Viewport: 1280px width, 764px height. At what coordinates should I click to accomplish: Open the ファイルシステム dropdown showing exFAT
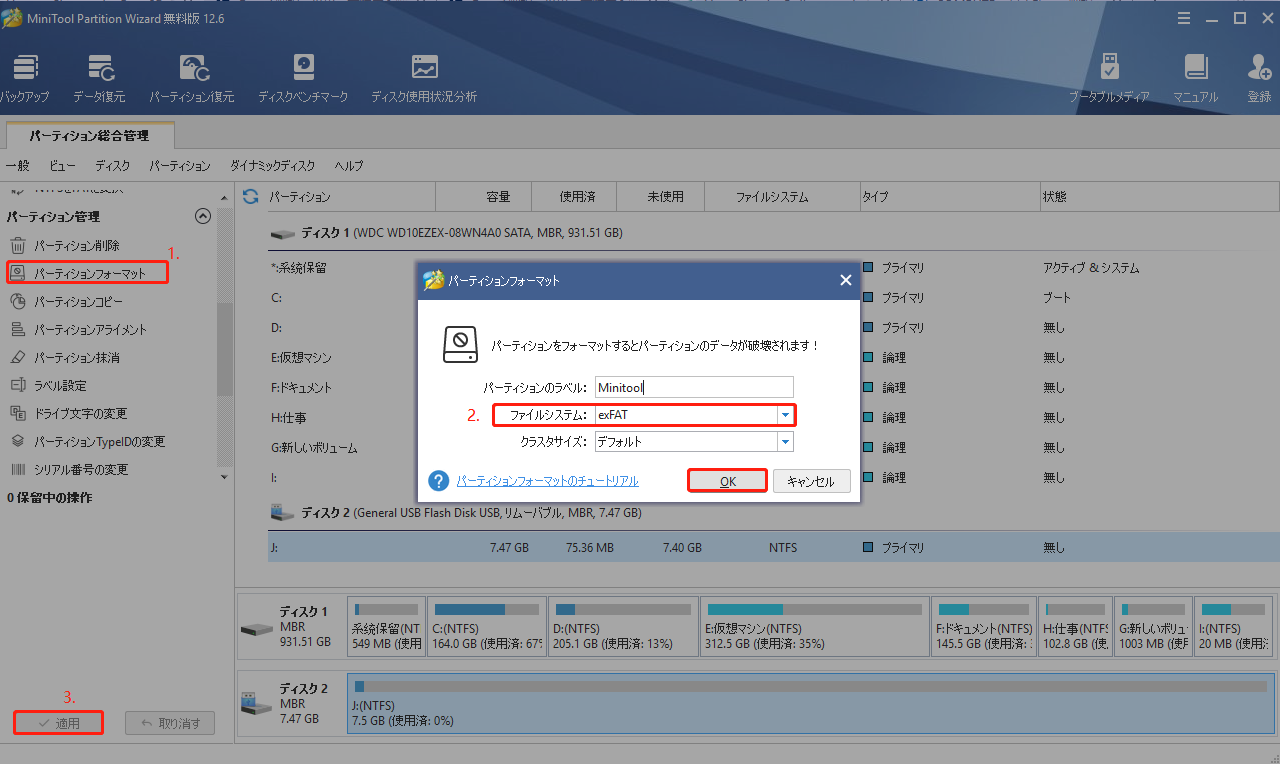point(785,415)
